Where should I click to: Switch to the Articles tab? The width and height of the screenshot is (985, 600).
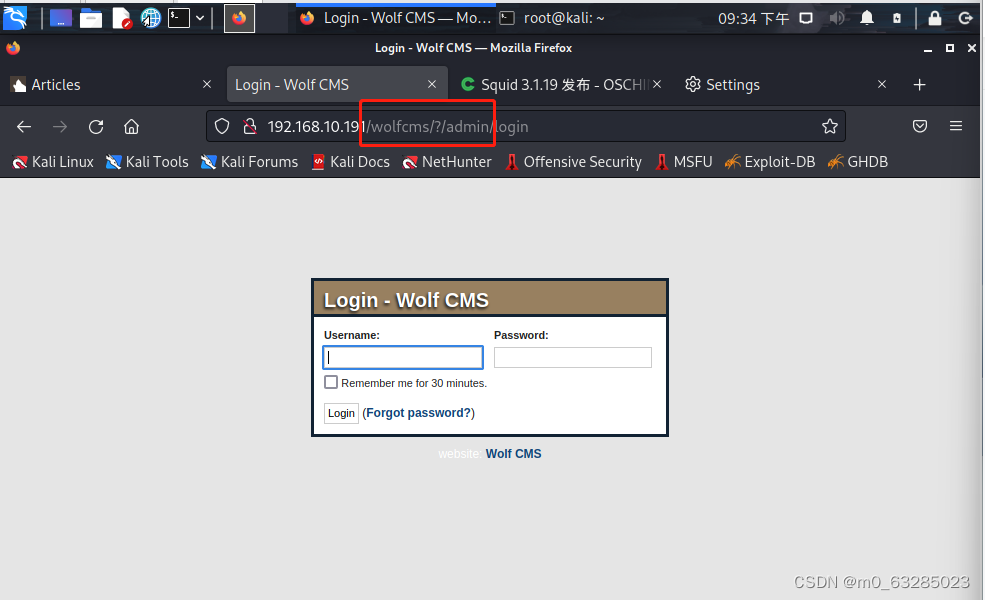pyautogui.click(x=113, y=84)
